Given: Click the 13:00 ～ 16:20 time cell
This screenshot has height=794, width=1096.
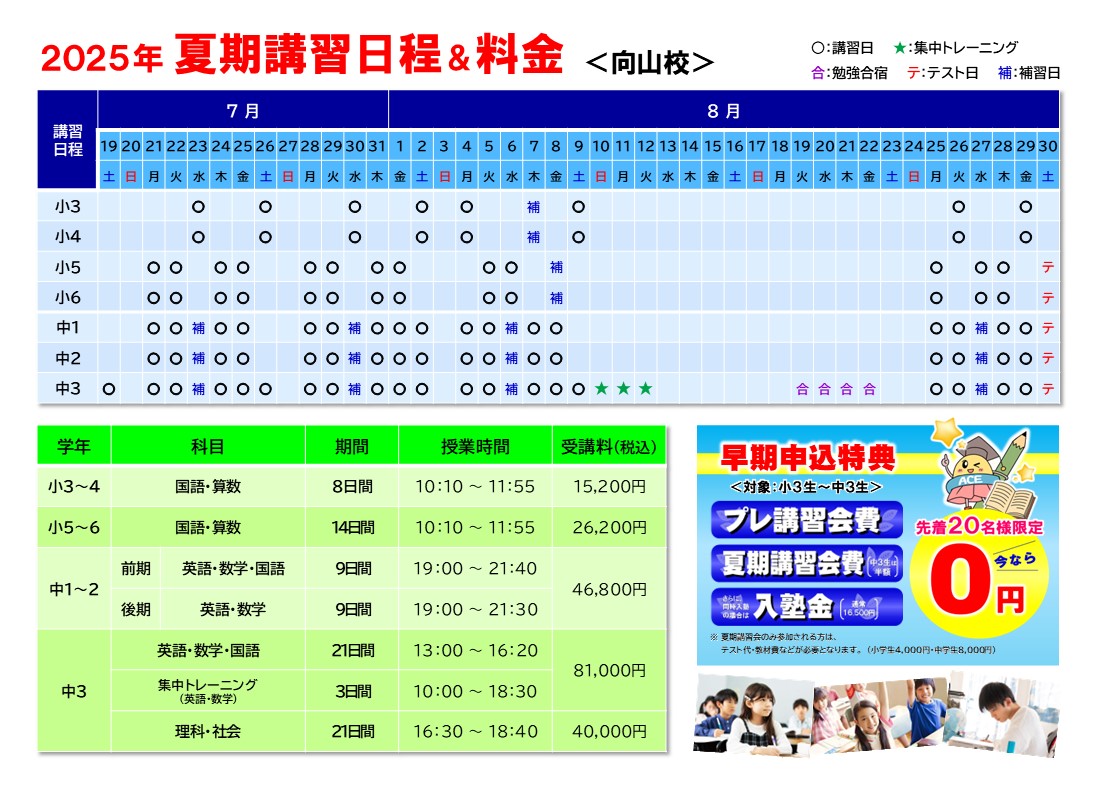Looking at the screenshot, I should (x=475, y=650).
